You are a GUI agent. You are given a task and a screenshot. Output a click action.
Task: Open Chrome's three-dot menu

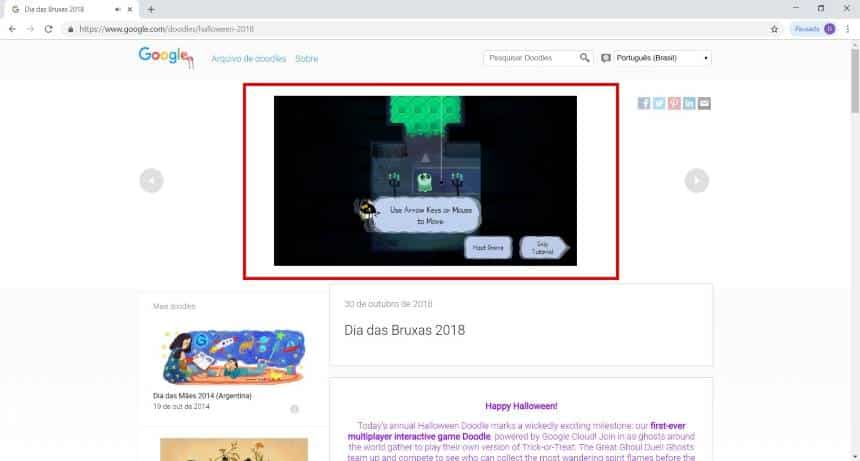[x=847, y=29]
